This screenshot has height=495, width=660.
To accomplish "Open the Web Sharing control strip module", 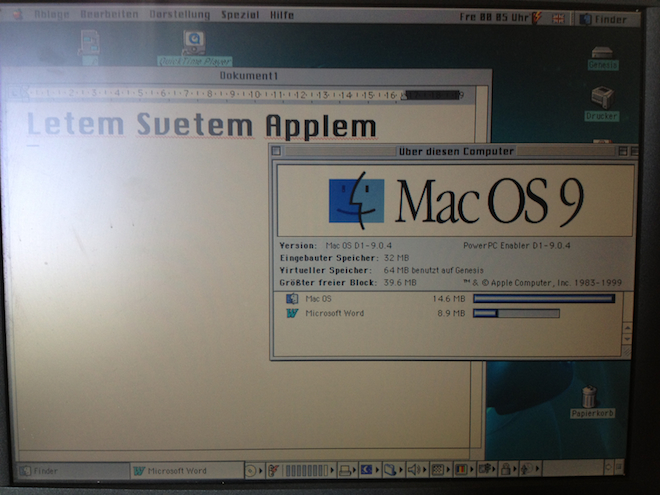I will click(x=530, y=467).
